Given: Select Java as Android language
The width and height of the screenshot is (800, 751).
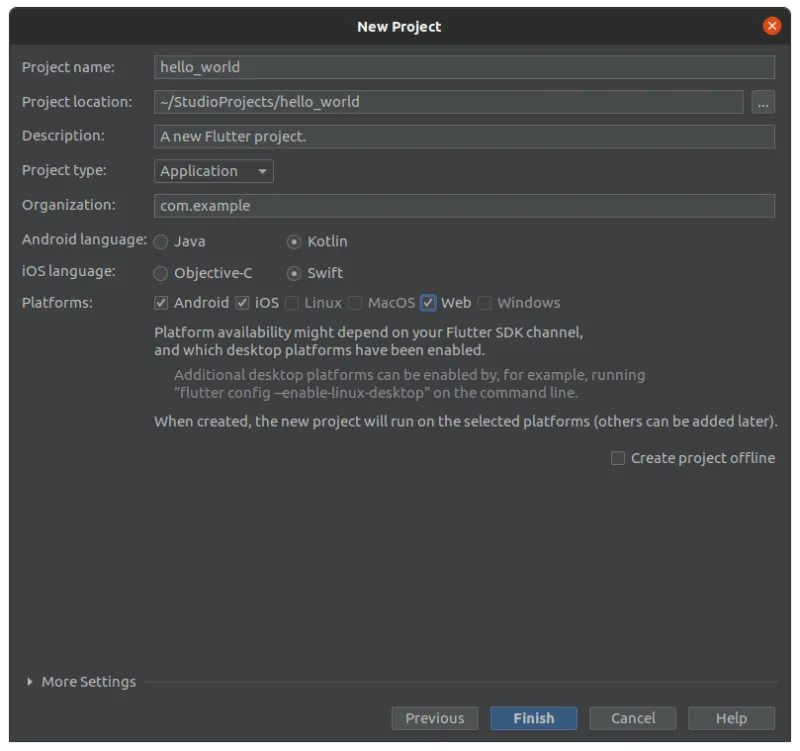Looking at the screenshot, I should click(161, 242).
